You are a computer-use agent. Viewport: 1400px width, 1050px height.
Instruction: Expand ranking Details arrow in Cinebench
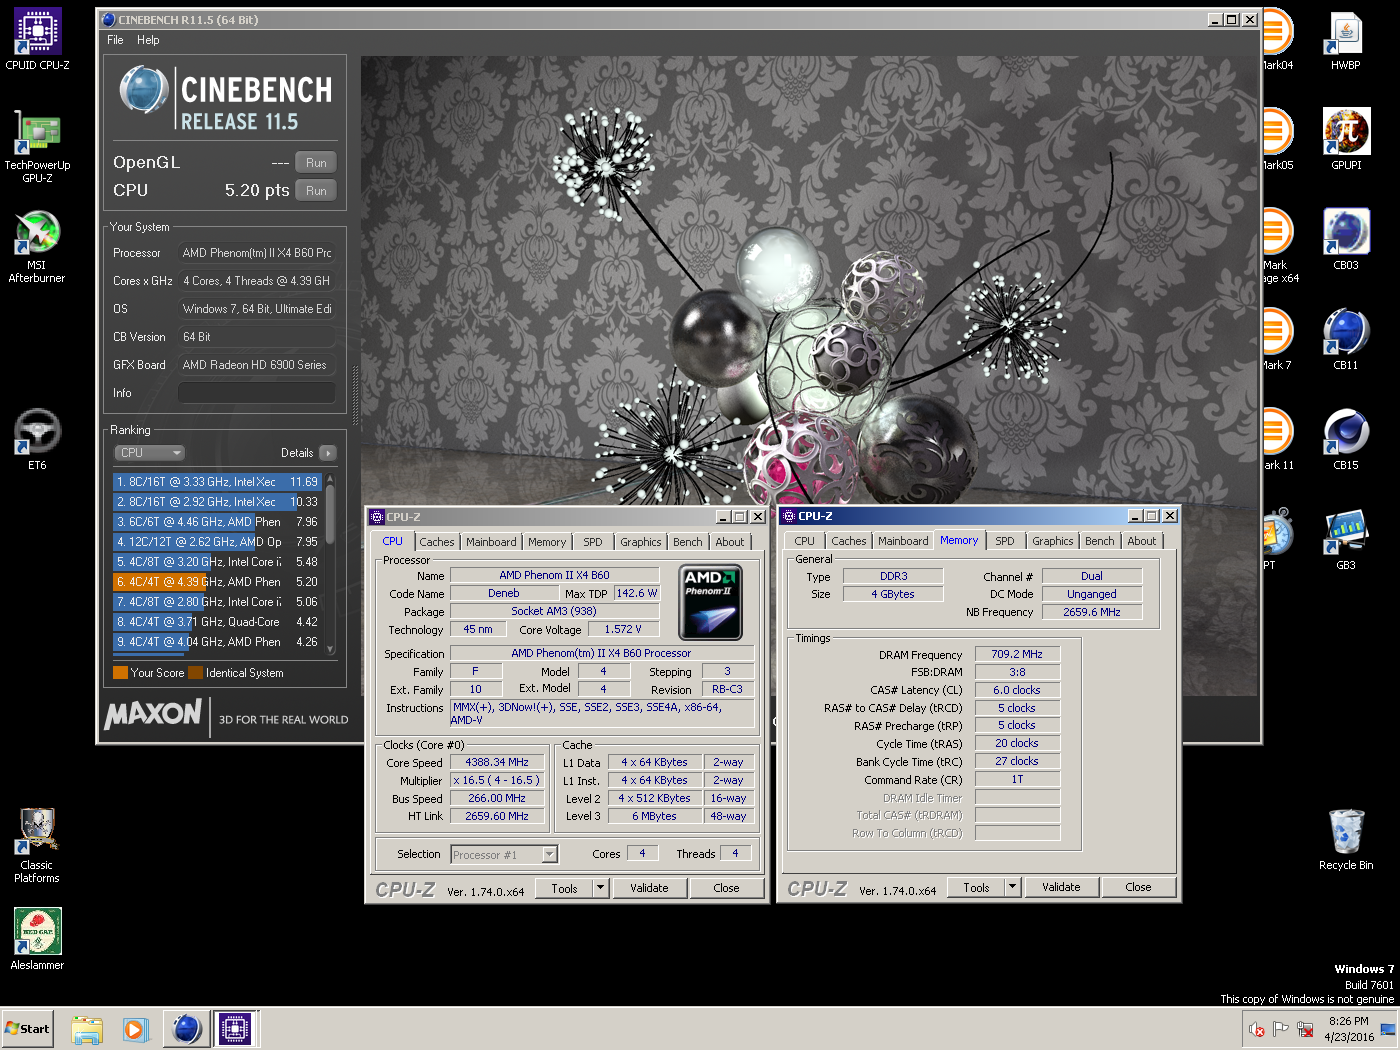tap(328, 453)
